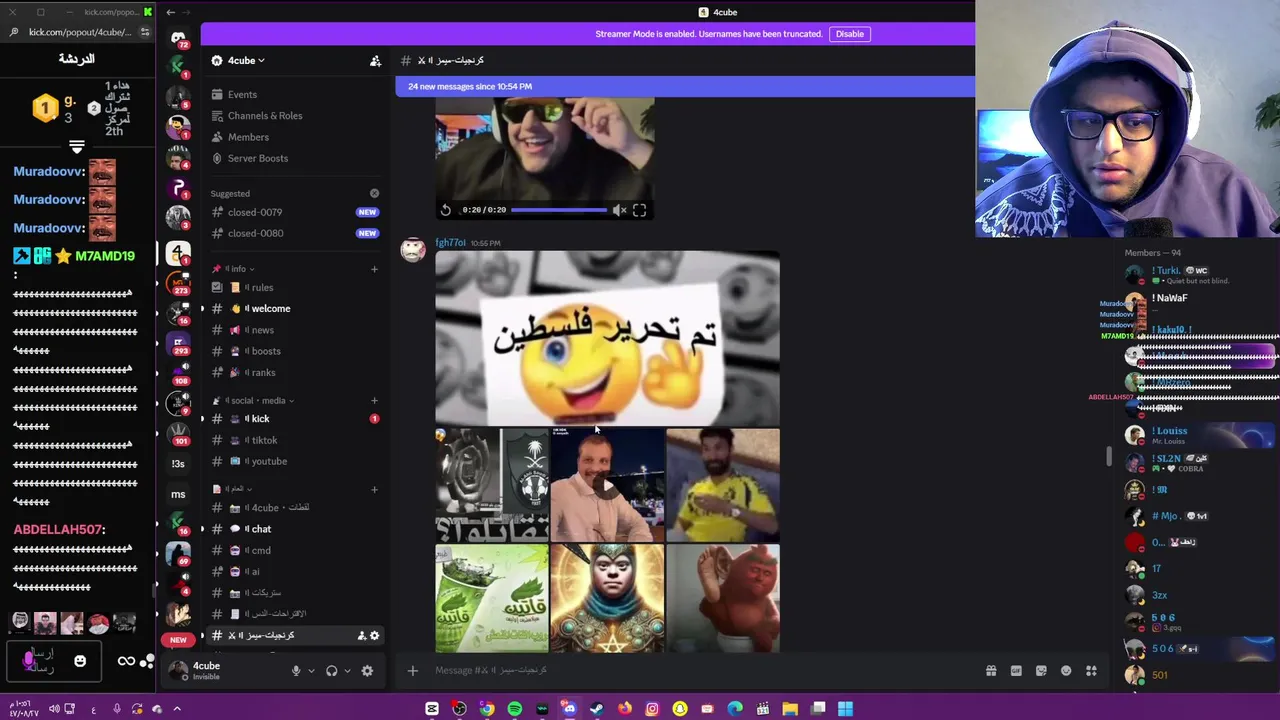The height and width of the screenshot is (720, 1280).
Task: Click the Windows Start button
Action: pos(845,709)
